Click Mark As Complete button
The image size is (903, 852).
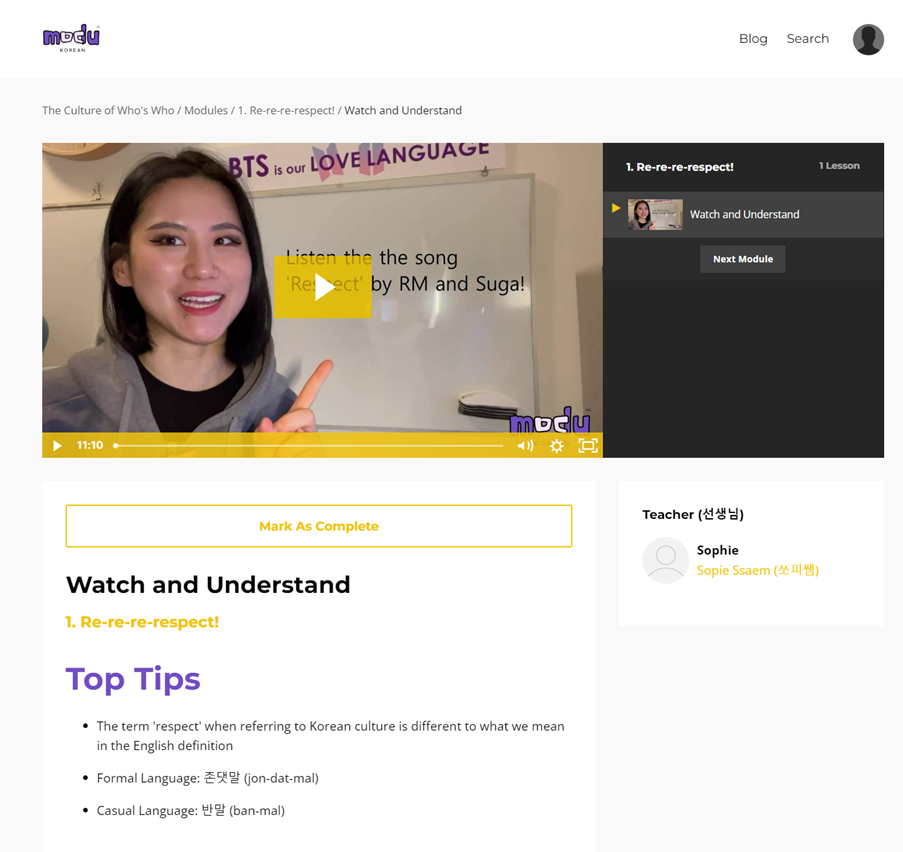[x=318, y=526]
